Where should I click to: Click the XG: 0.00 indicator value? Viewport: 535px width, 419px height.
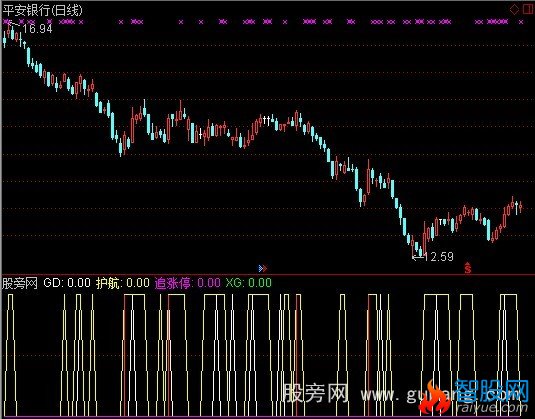coord(249,283)
